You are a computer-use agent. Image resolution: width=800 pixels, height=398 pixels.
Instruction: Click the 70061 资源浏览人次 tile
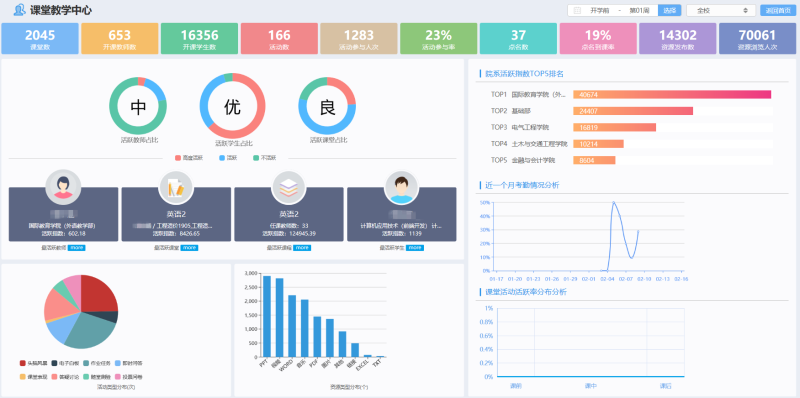(x=757, y=38)
